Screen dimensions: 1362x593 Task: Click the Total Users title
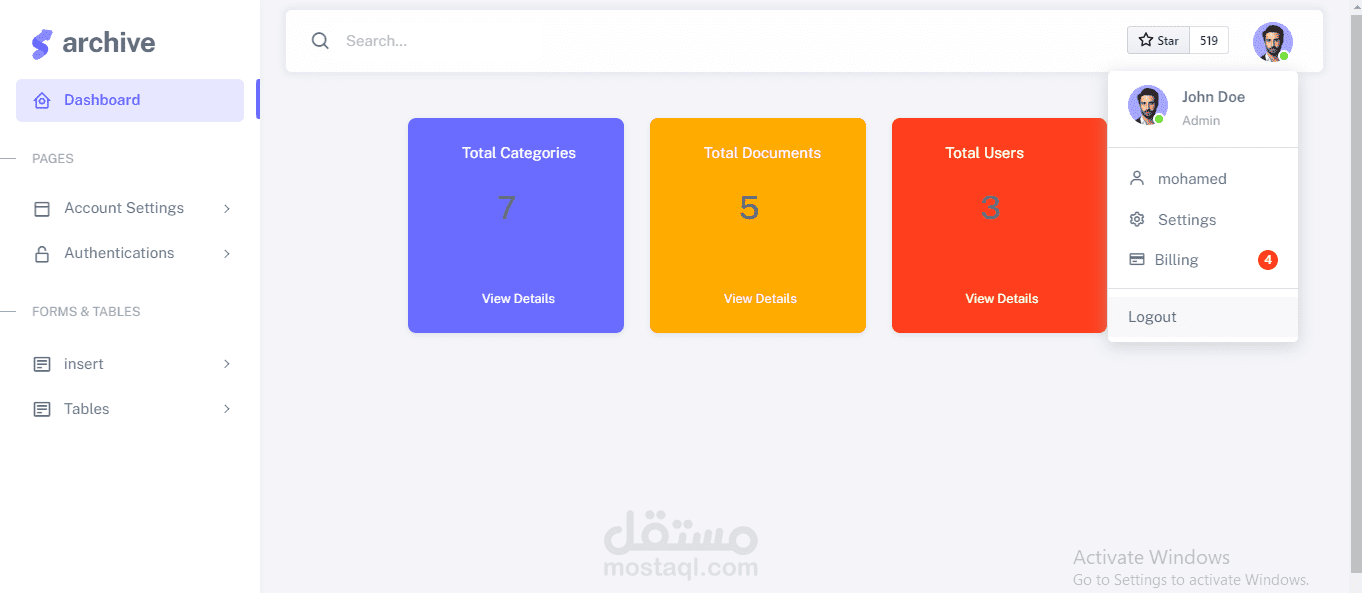coord(985,153)
